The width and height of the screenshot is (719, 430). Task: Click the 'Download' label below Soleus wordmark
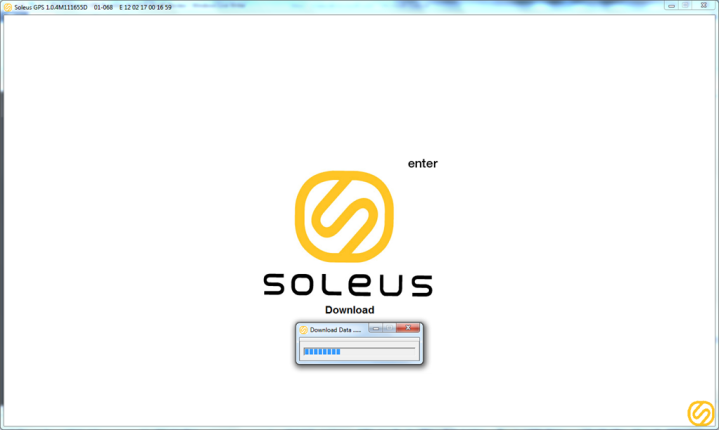(x=349, y=310)
